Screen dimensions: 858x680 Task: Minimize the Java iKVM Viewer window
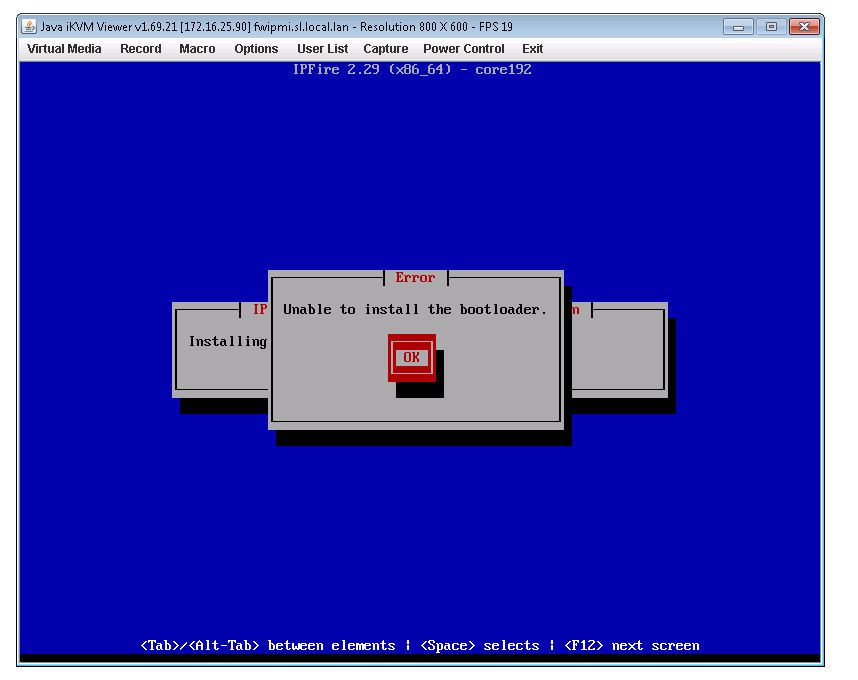tap(738, 26)
